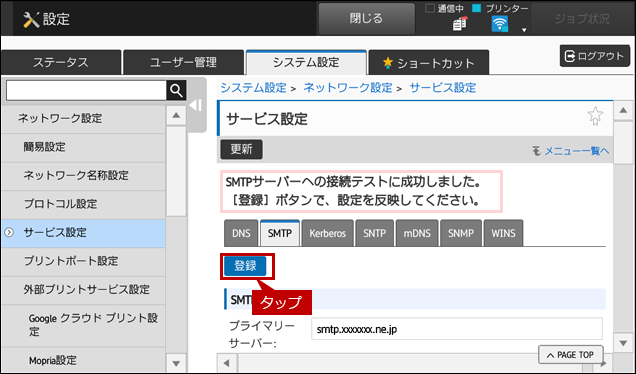Select the SNTP service tab
The height and width of the screenshot is (374, 636).
point(374,233)
